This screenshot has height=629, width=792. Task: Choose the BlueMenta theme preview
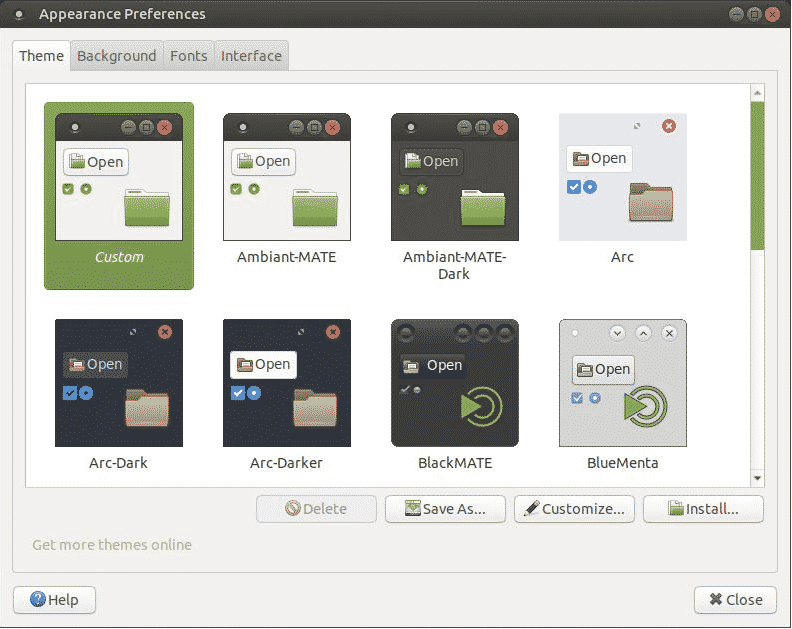click(623, 383)
